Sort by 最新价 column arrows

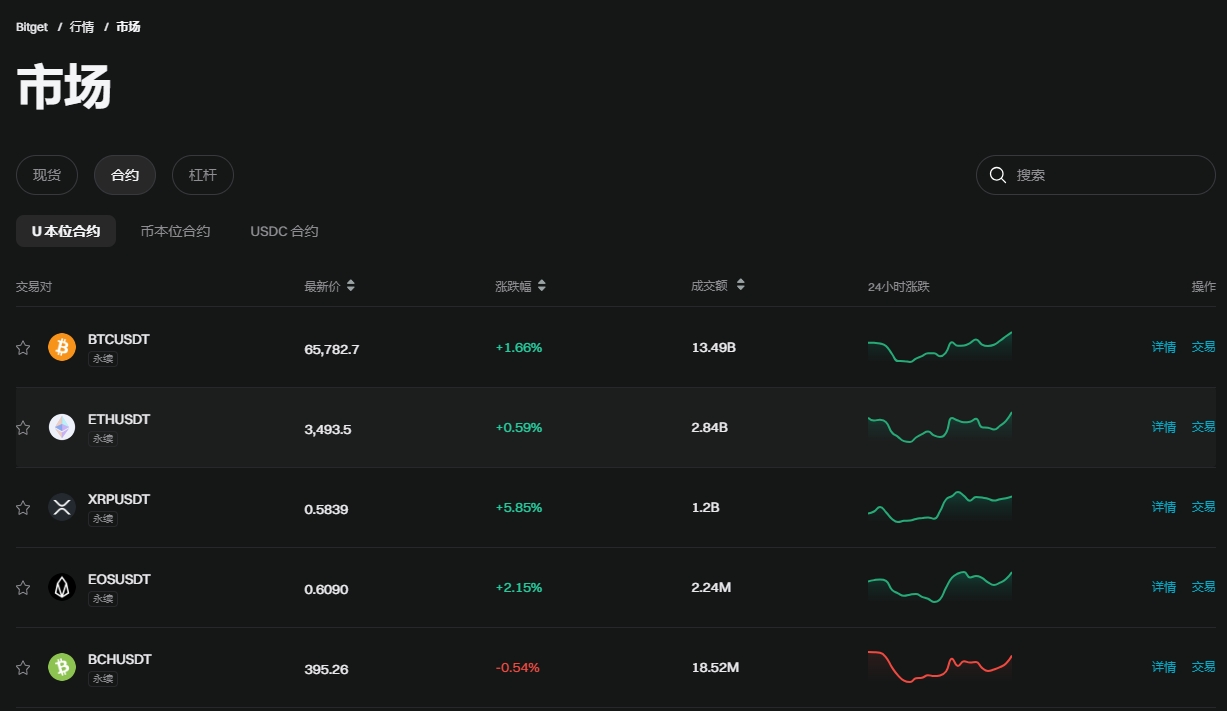pos(351,286)
